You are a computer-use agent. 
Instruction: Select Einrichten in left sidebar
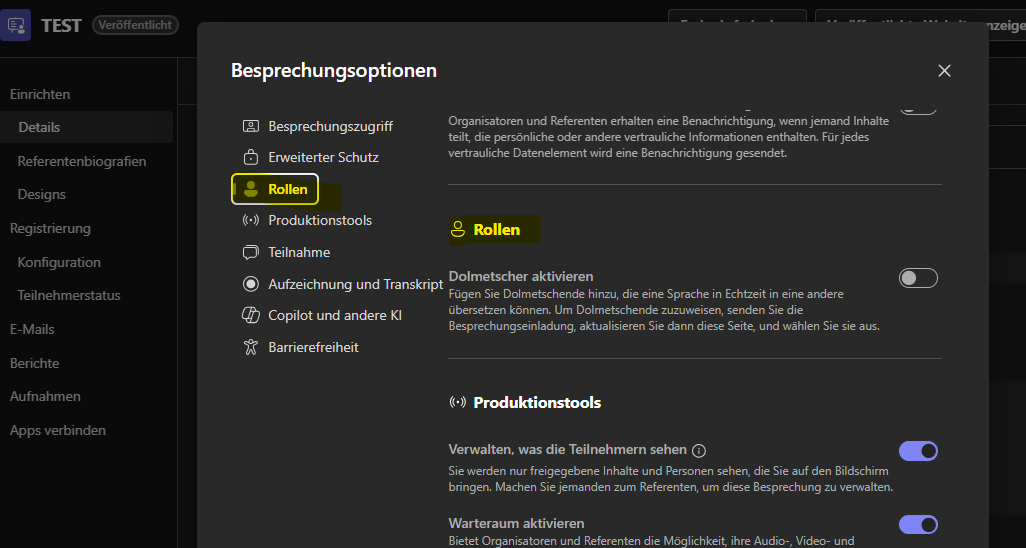coord(40,94)
